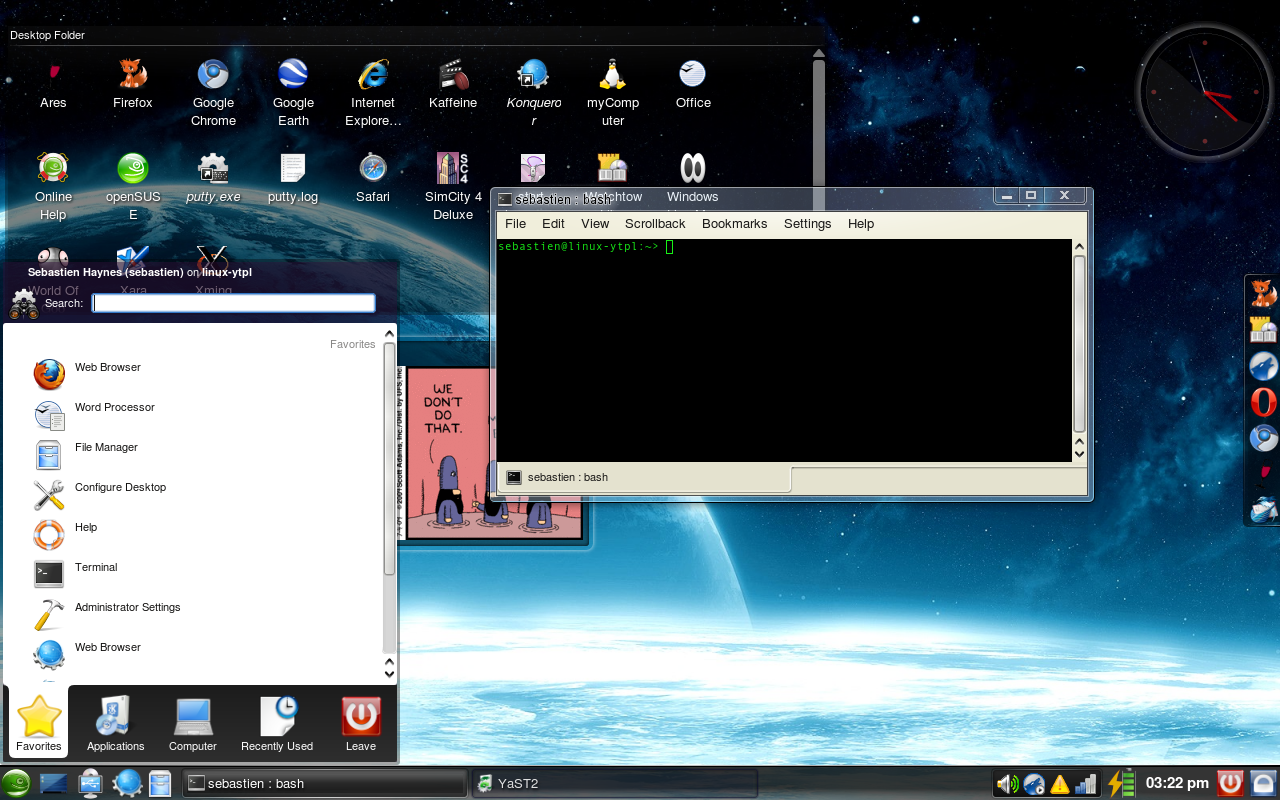The height and width of the screenshot is (800, 1280).
Task: Open the Bookmarks menu in terminal
Action: [x=734, y=224]
